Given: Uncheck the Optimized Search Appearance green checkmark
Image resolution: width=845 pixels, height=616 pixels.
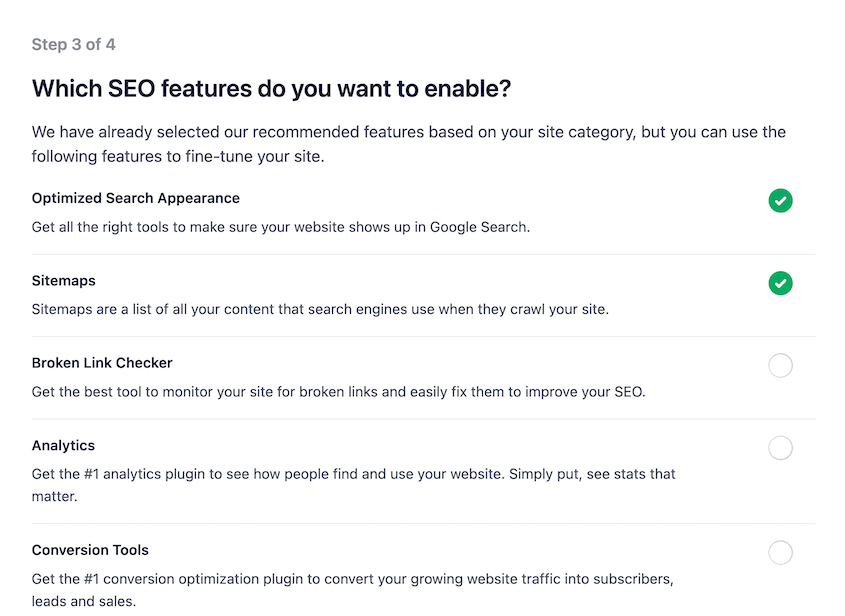Looking at the screenshot, I should tap(780, 201).
